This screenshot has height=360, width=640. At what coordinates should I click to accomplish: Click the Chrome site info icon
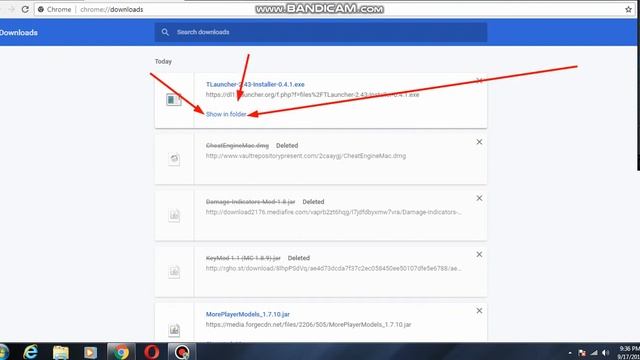tap(41, 9)
